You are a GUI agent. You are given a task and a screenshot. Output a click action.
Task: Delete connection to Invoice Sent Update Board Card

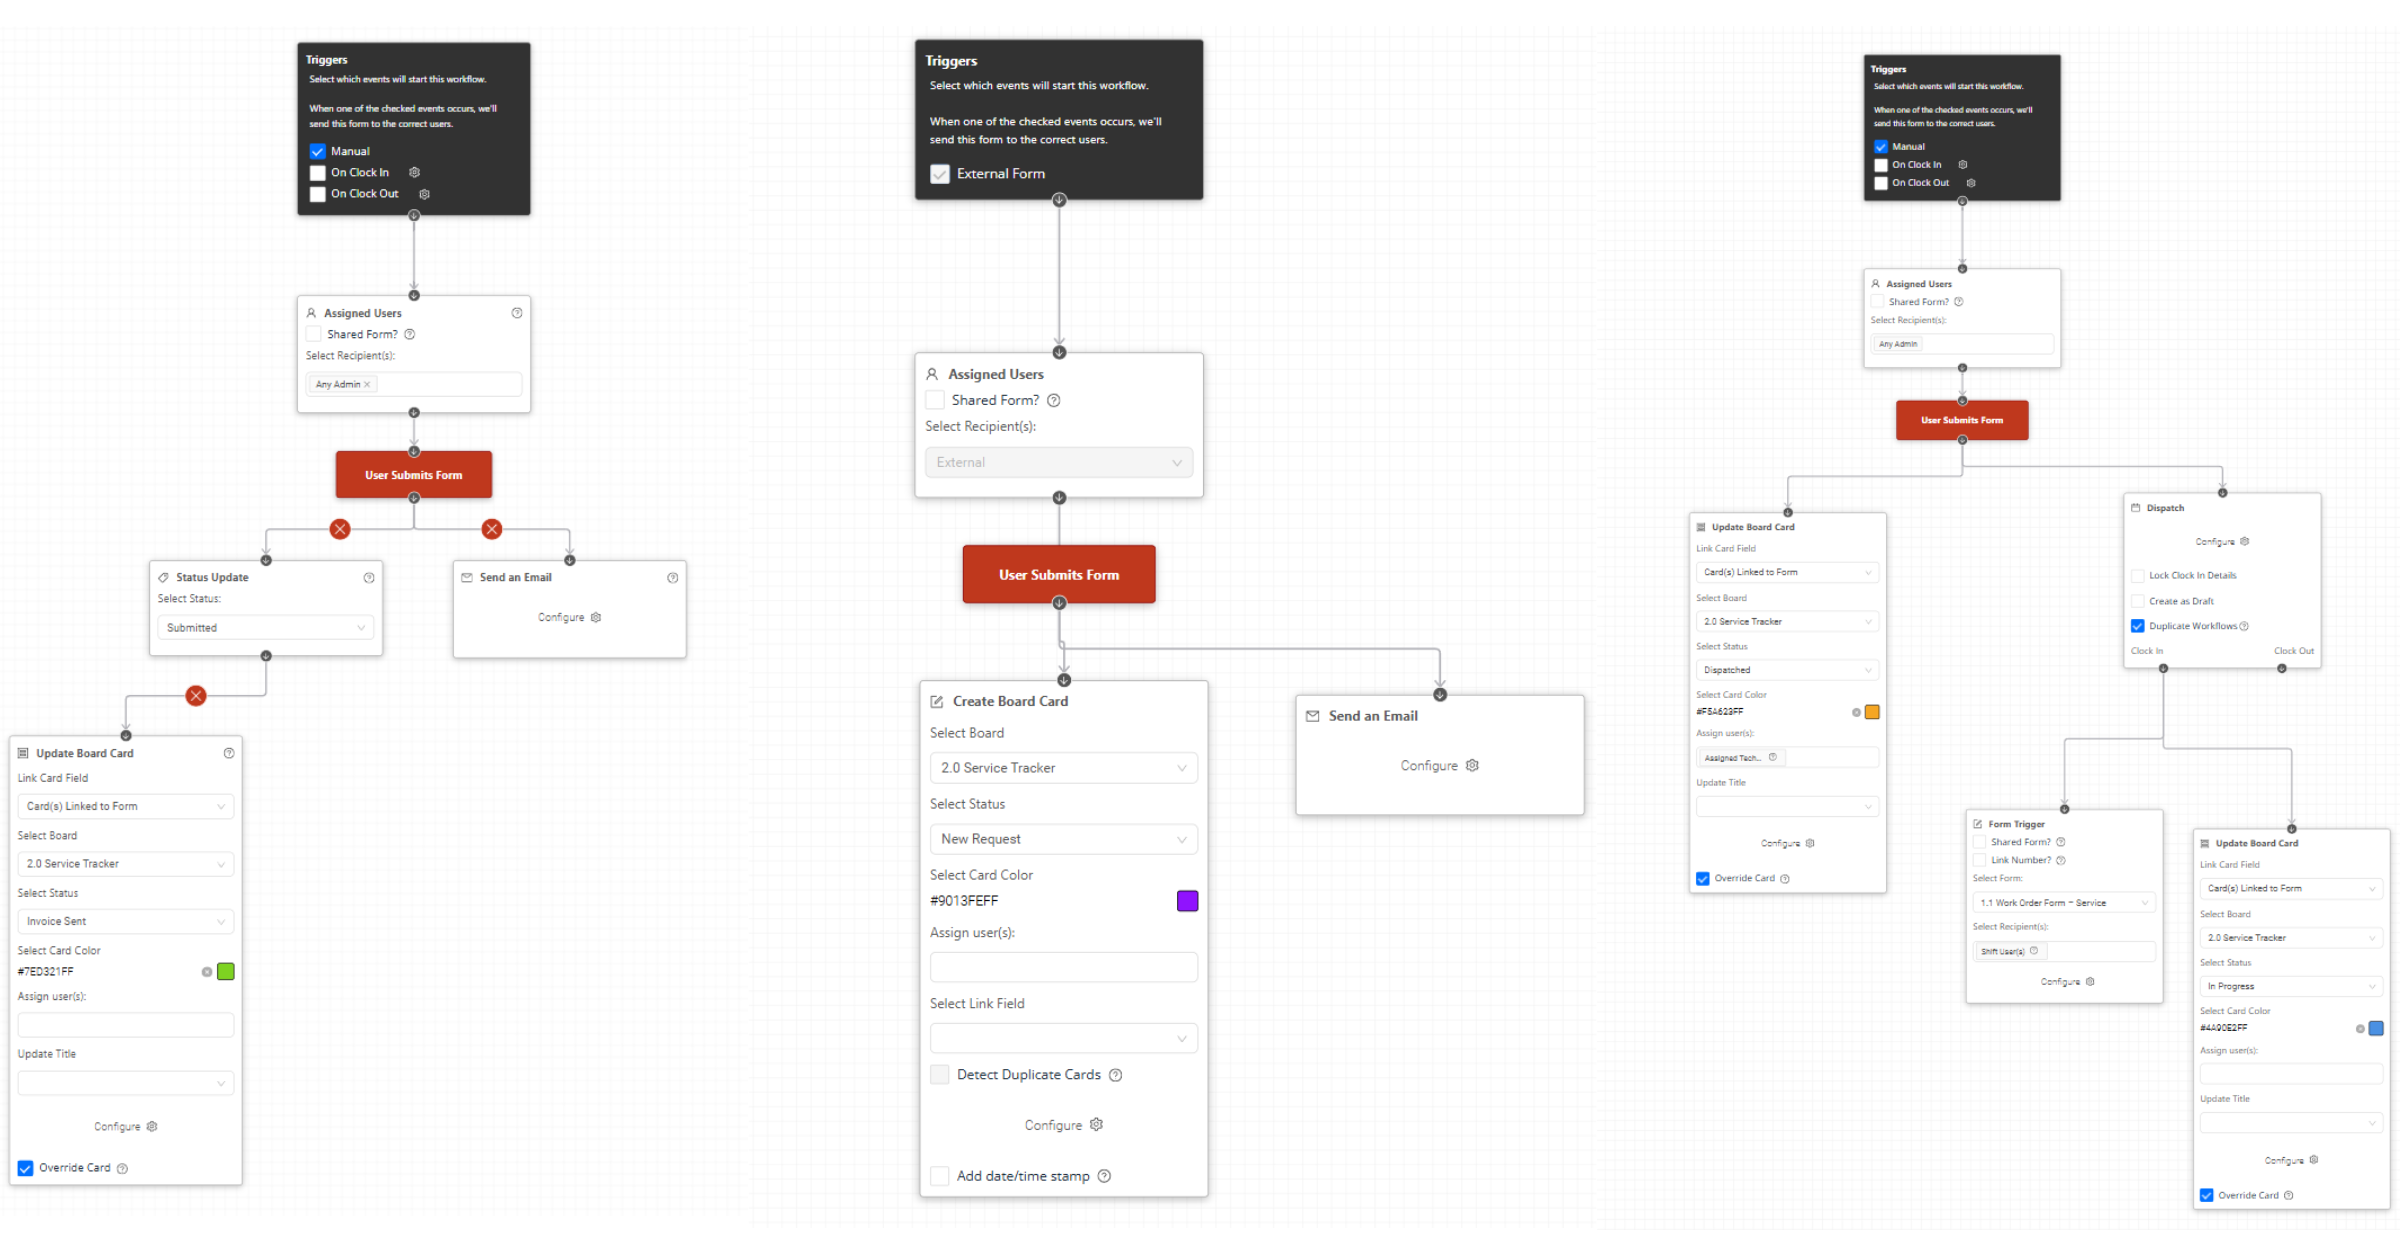click(196, 695)
